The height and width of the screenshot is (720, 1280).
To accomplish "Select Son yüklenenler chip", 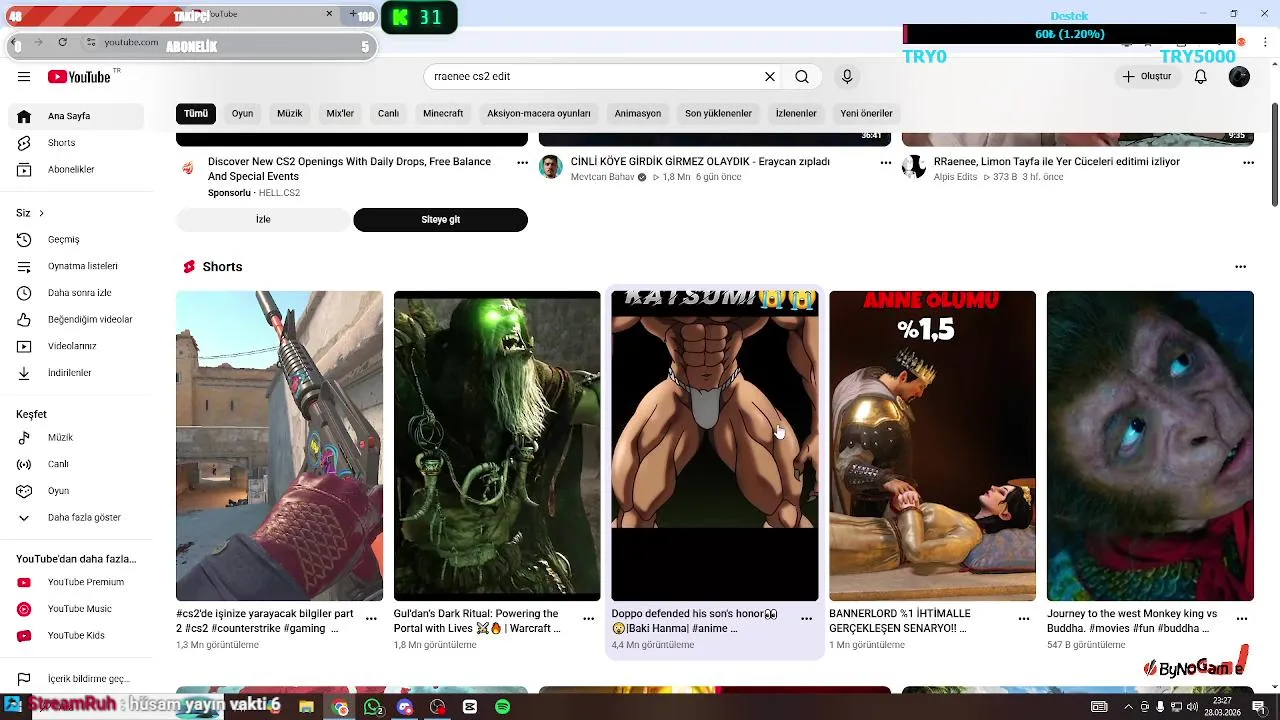I will [x=718, y=114].
